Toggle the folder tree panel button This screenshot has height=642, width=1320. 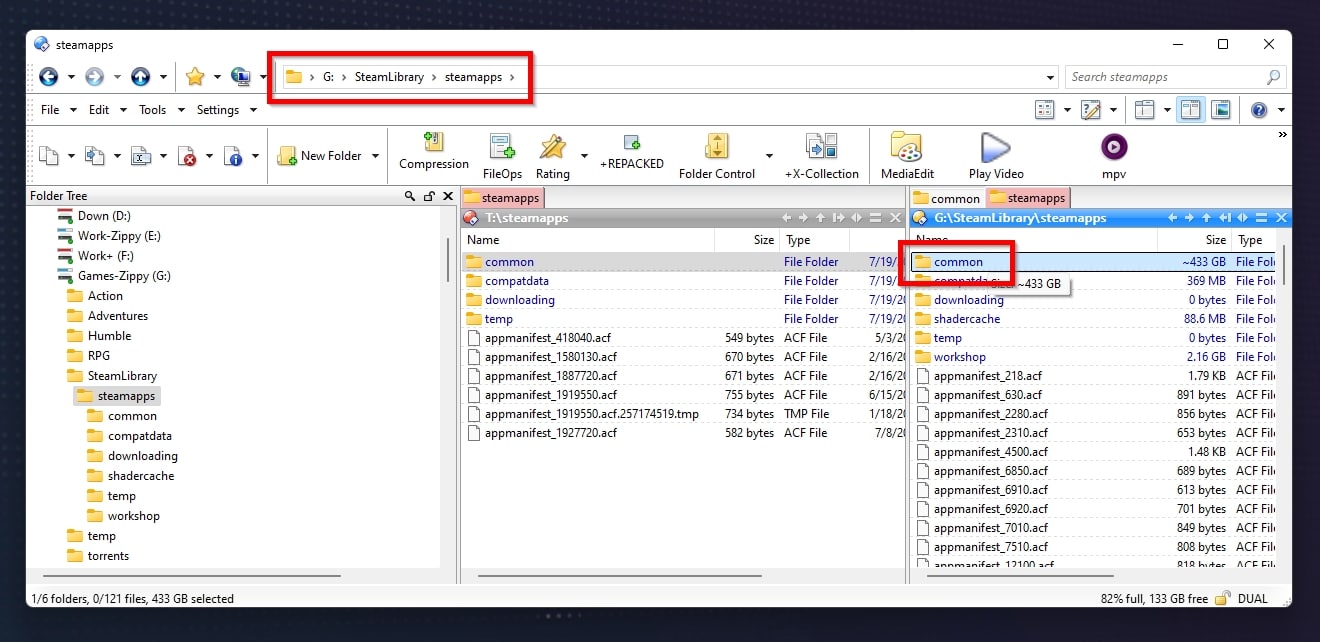1144,109
